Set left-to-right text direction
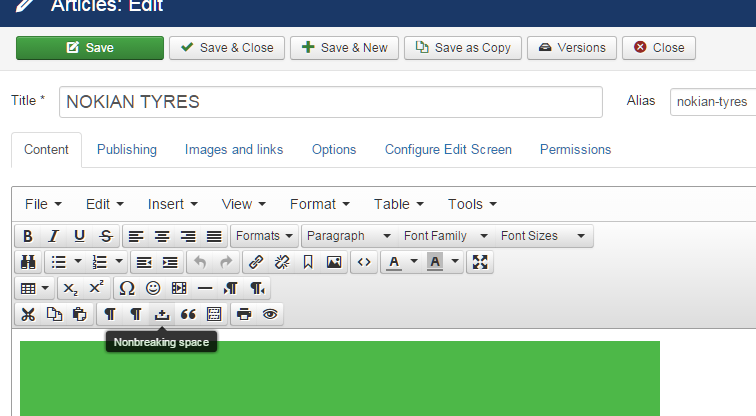 point(231,288)
